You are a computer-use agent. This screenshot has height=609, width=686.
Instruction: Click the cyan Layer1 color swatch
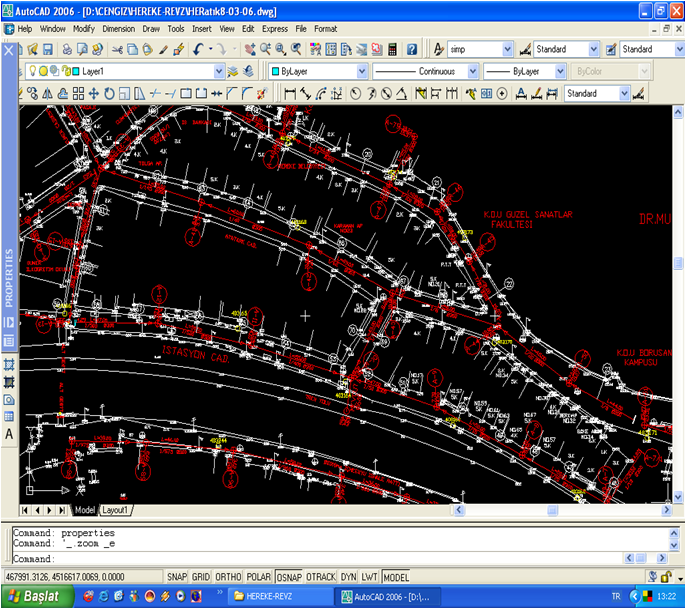click(x=76, y=71)
